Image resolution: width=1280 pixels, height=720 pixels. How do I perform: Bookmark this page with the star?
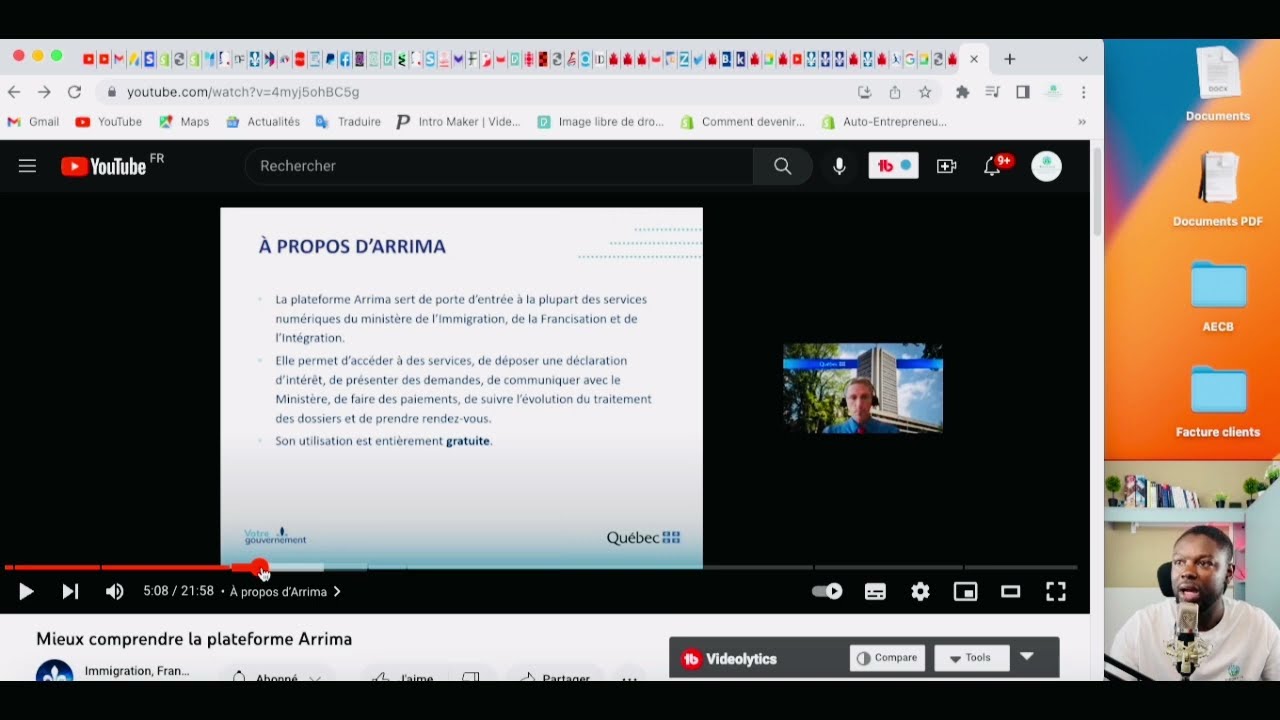(925, 92)
